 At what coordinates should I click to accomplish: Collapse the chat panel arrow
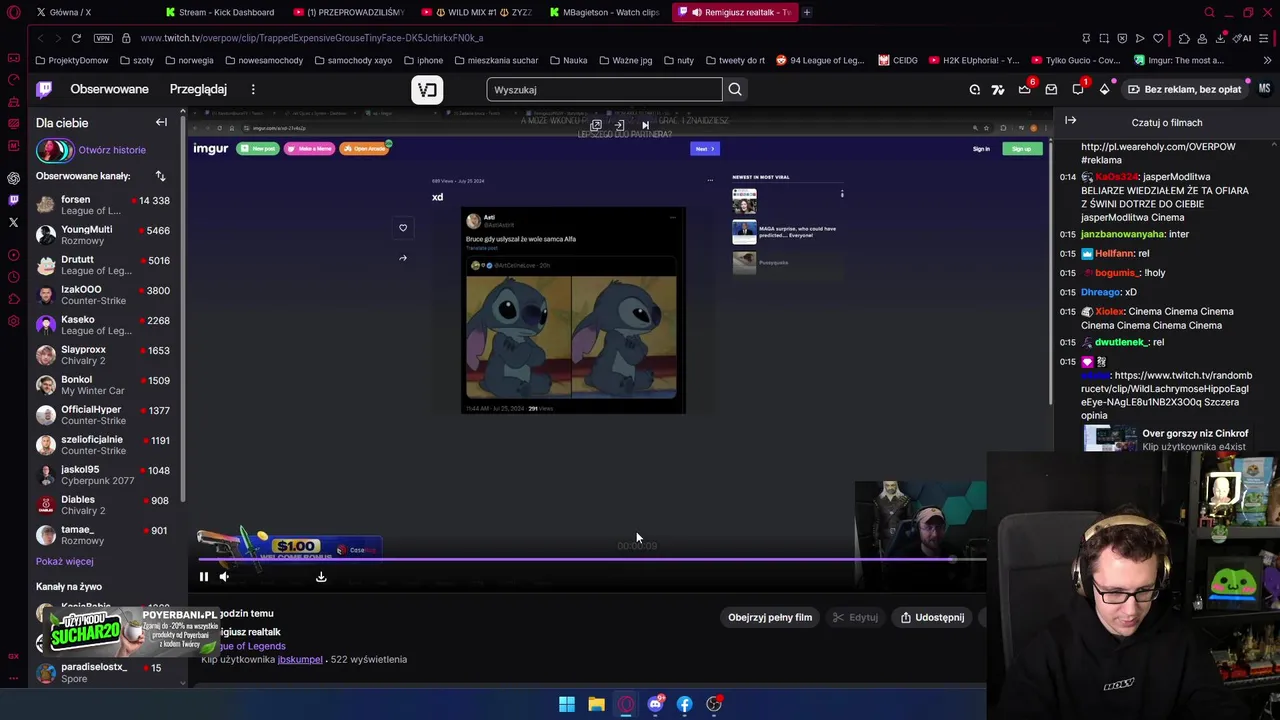pos(1071,121)
